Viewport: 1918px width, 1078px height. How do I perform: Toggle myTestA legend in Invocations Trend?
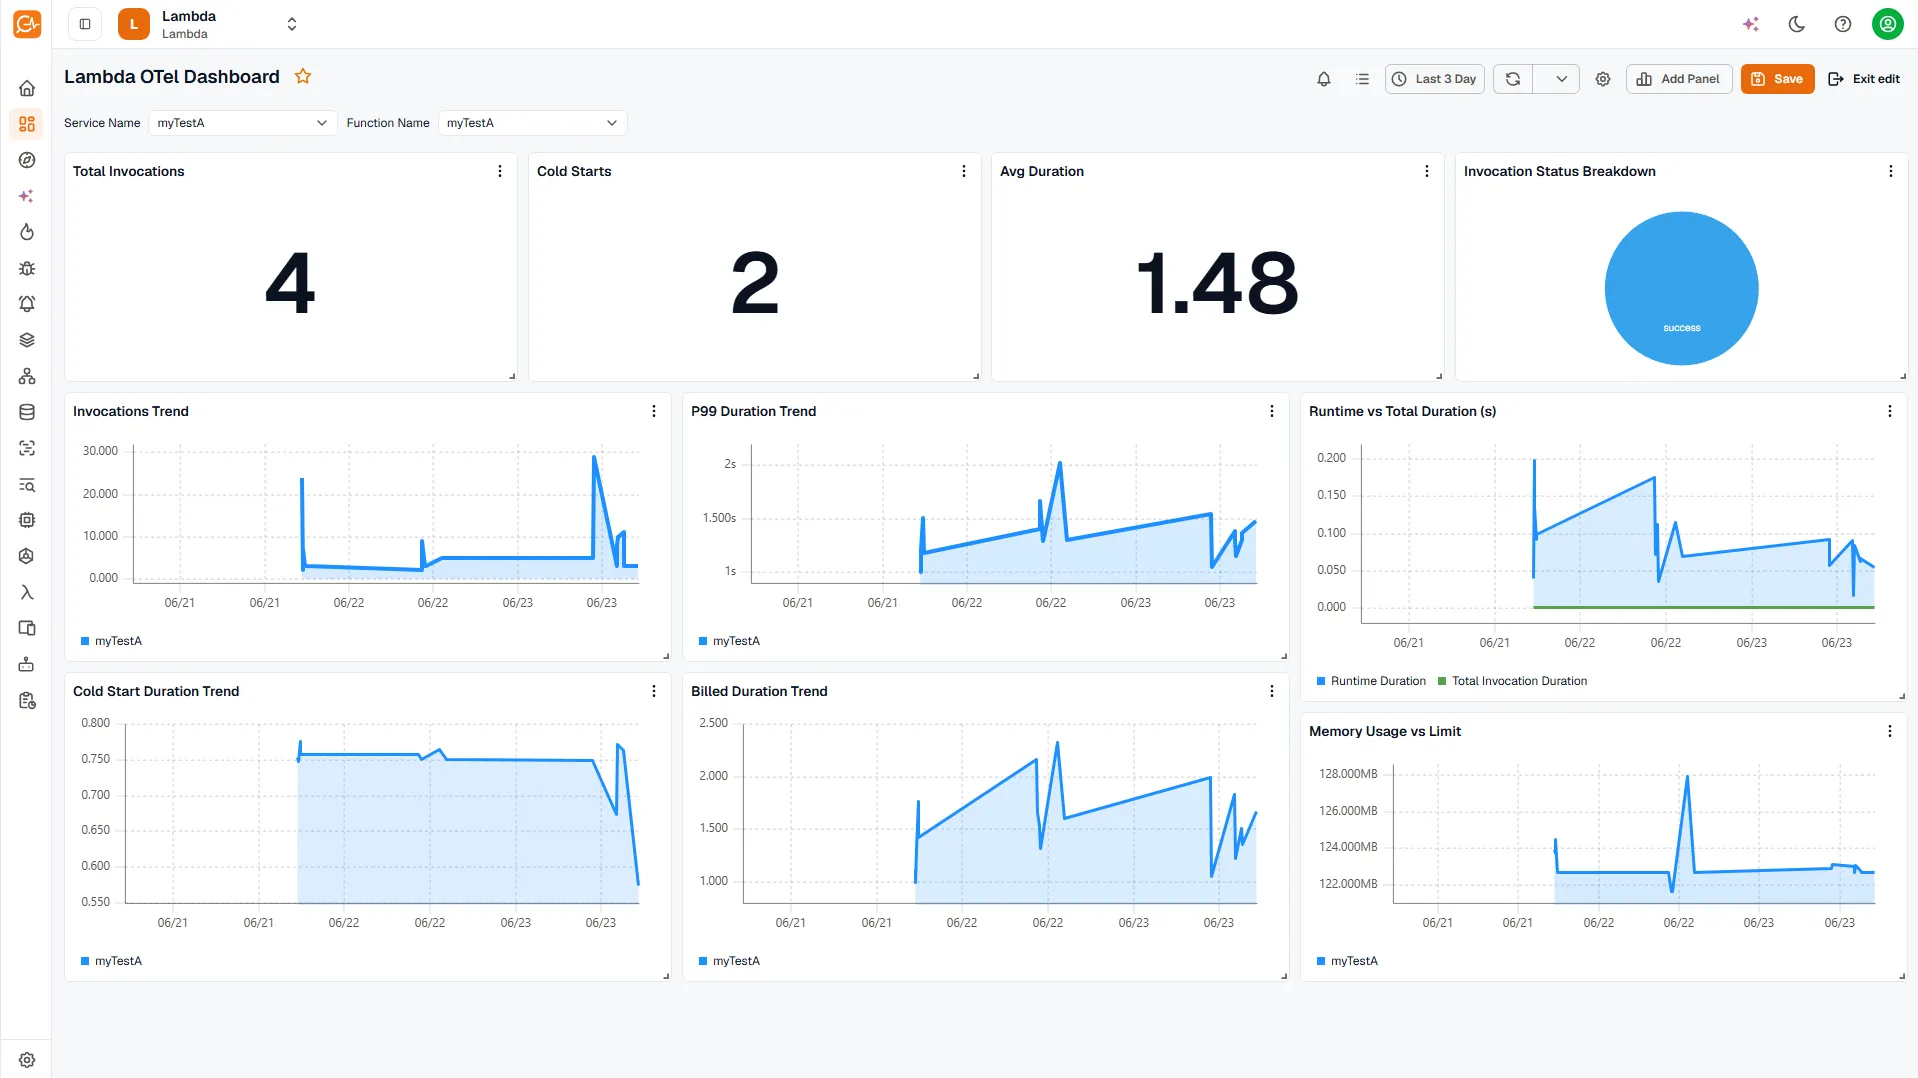(111, 641)
